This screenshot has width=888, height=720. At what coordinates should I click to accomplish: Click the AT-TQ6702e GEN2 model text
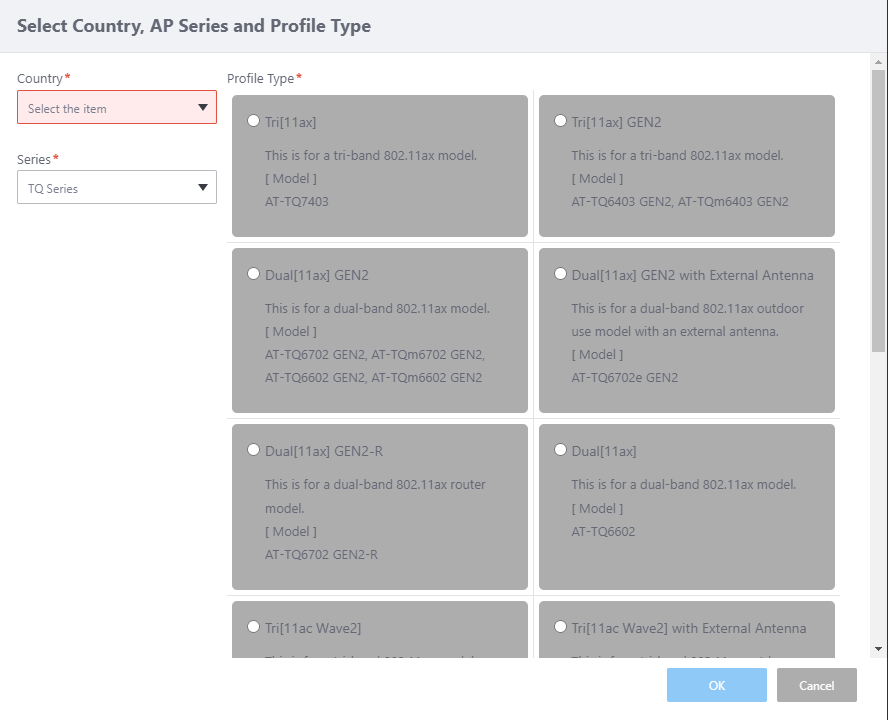tap(624, 378)
